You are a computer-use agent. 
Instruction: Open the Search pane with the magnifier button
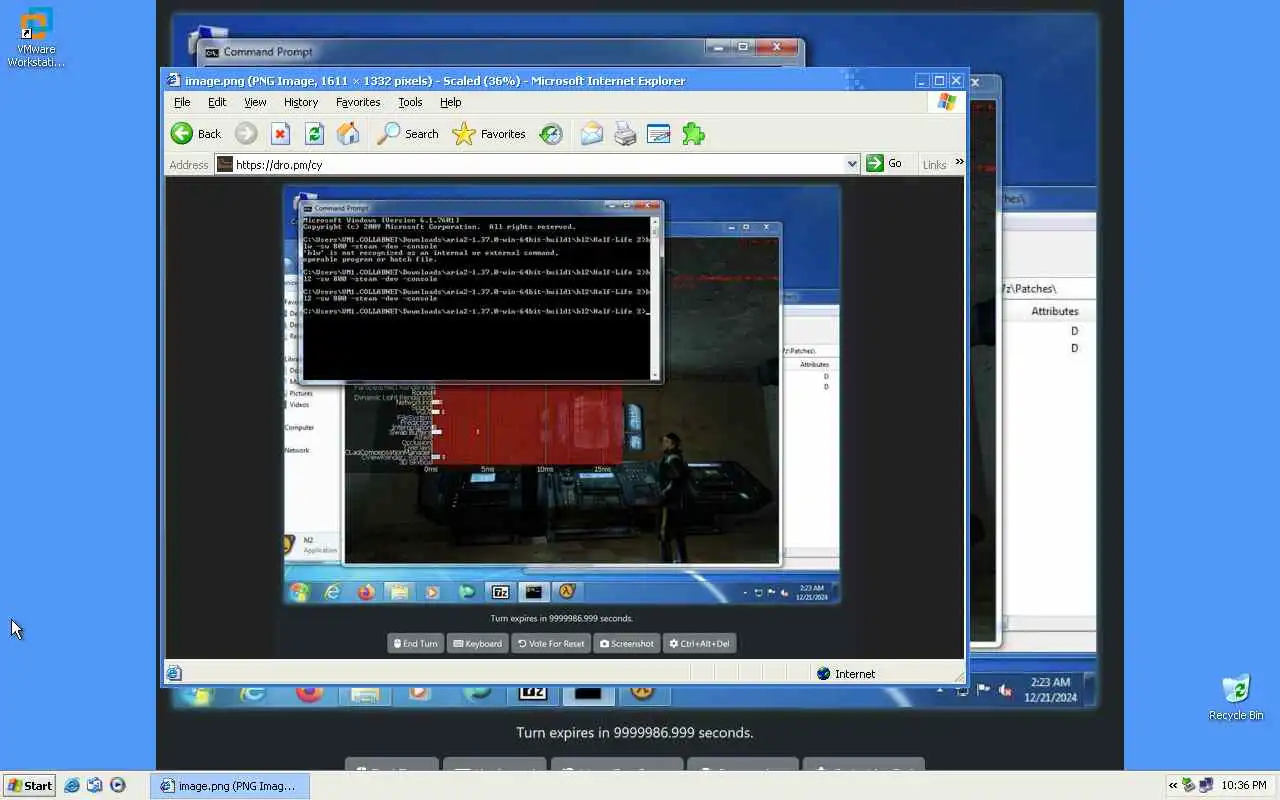click(407, 134)
